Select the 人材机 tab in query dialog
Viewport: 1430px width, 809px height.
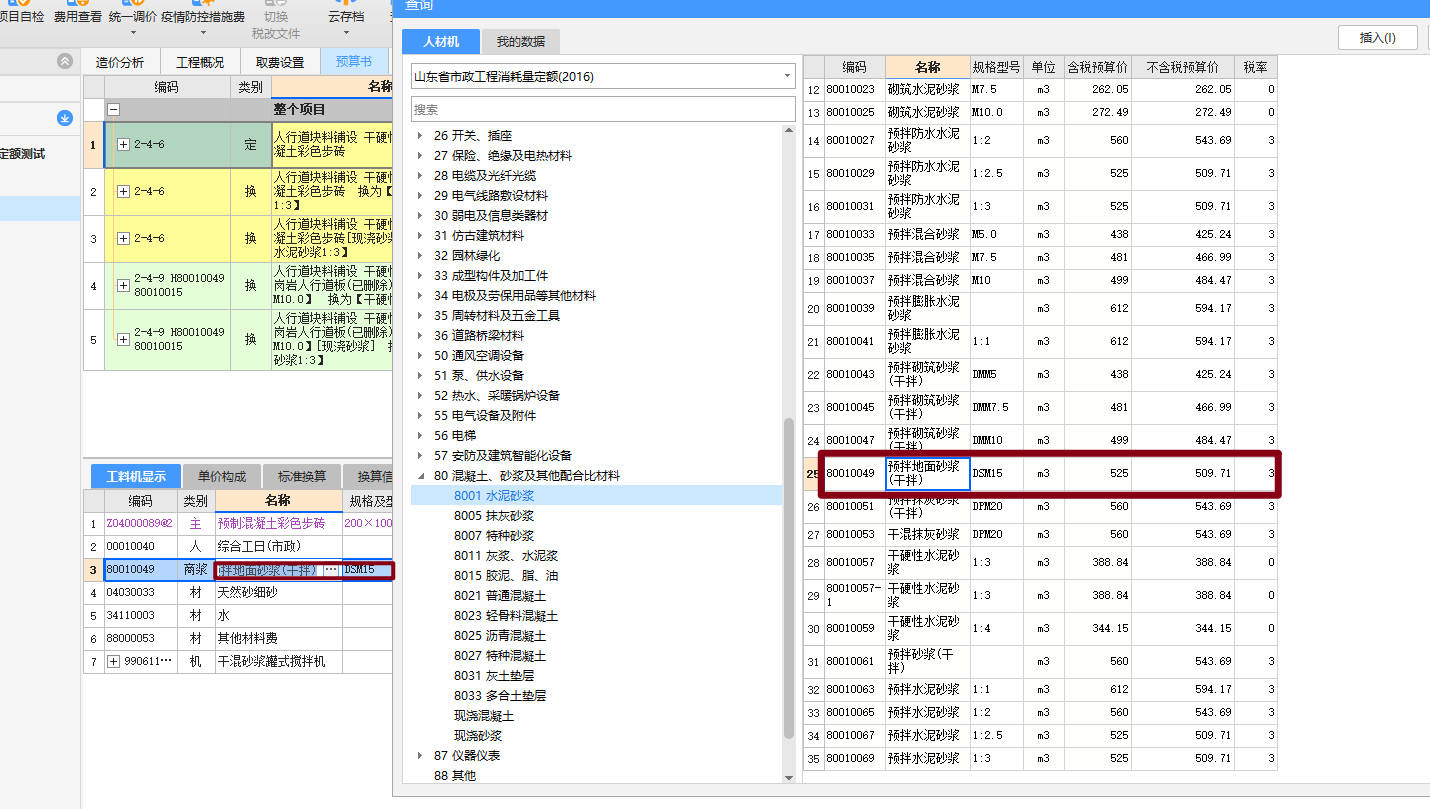click(441, 41)
